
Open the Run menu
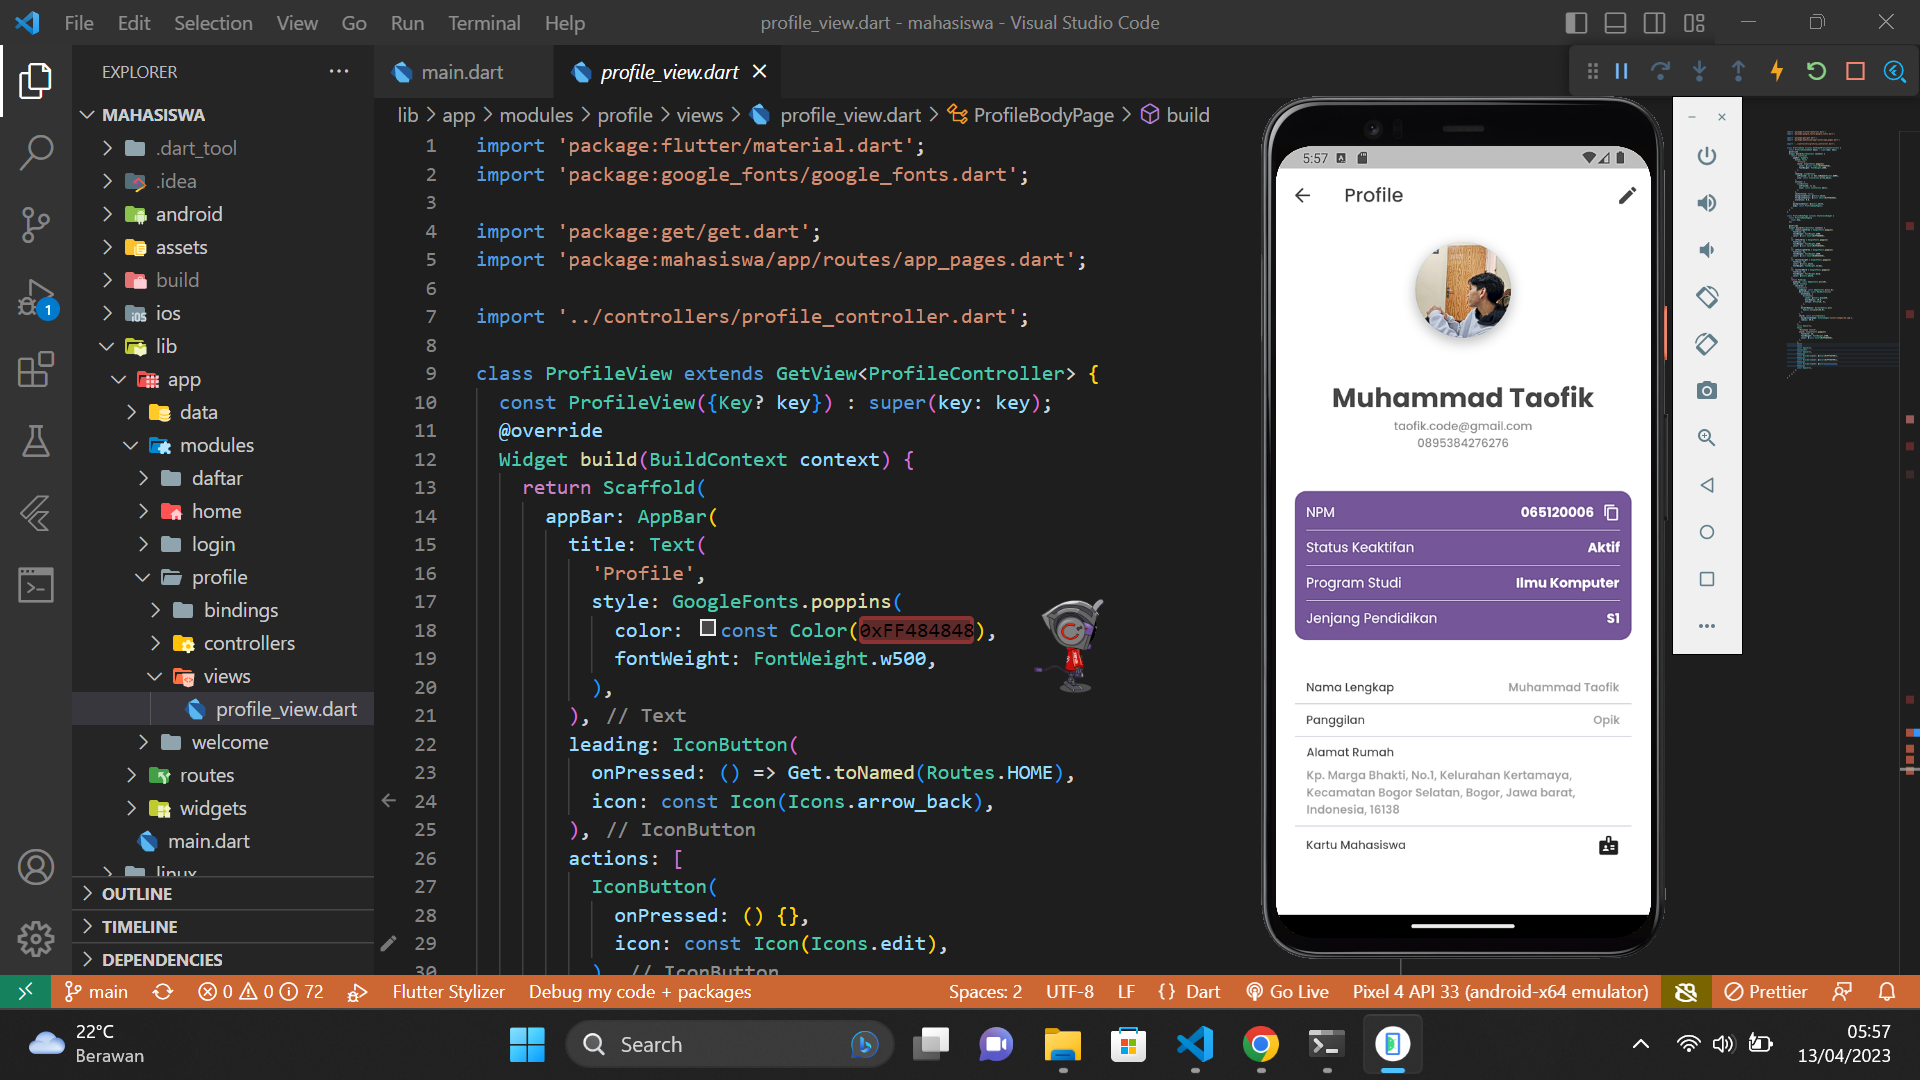coord(407,23)
